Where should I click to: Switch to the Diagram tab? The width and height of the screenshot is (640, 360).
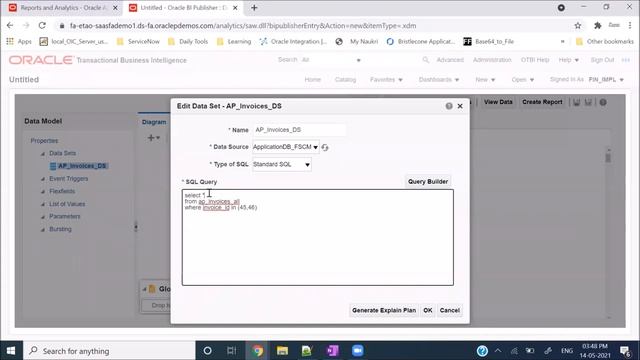(154, 122)
